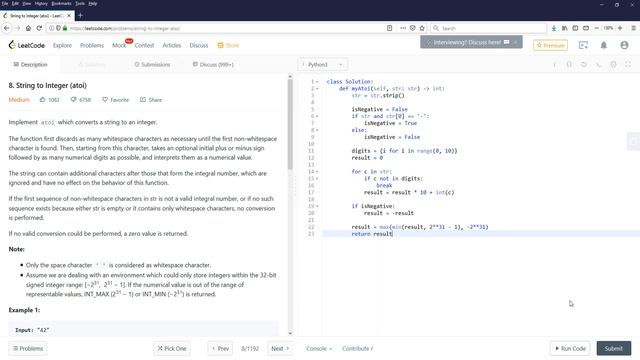Click the description panel scrollbar
The height and width of the screenshot is (360, 640).
tap(290, 124)
